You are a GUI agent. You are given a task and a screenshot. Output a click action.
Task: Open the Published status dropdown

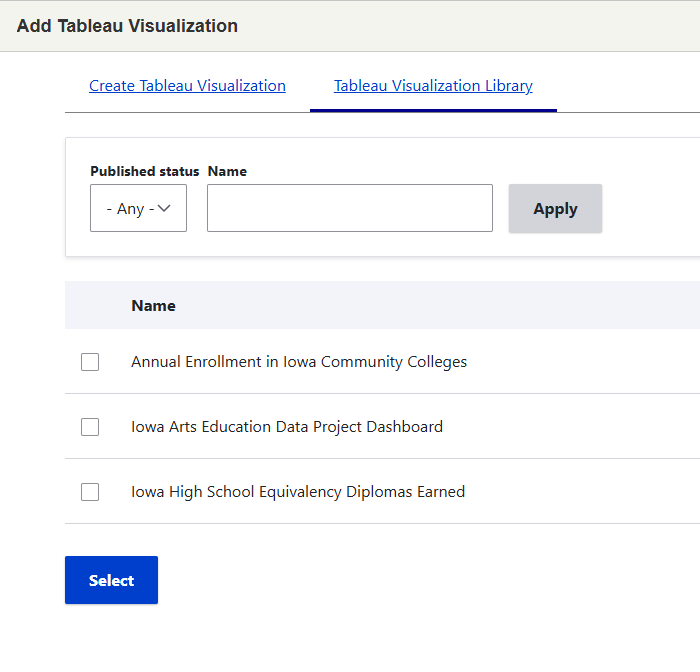[x=138, y=208]
